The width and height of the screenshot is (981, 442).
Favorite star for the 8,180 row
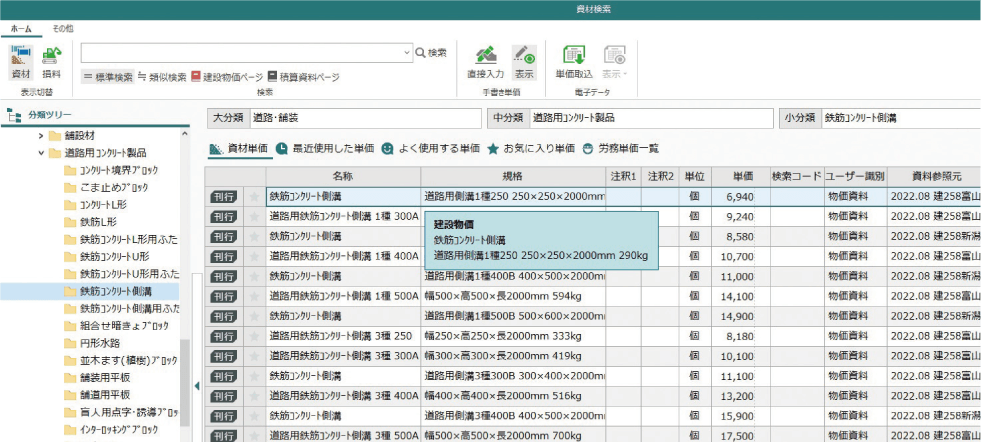(x=254, y=337)
